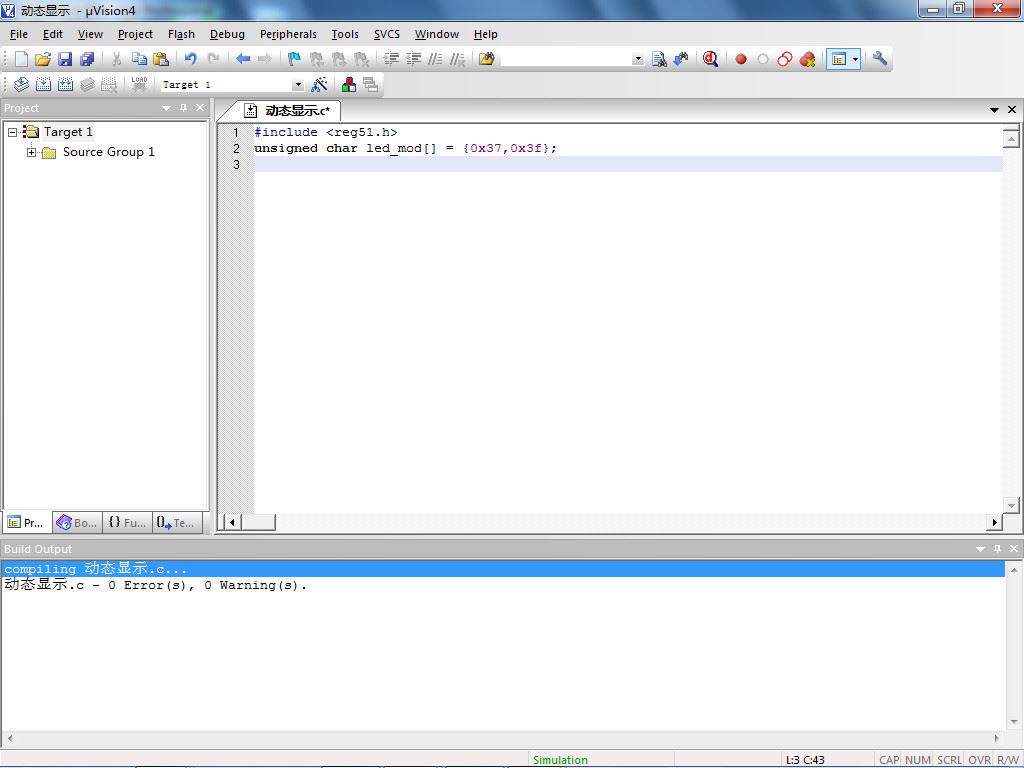The width and height of the screenshot is (1024, 768).
Task: Close the active editor tab
Action: (x=1012, y=110)
